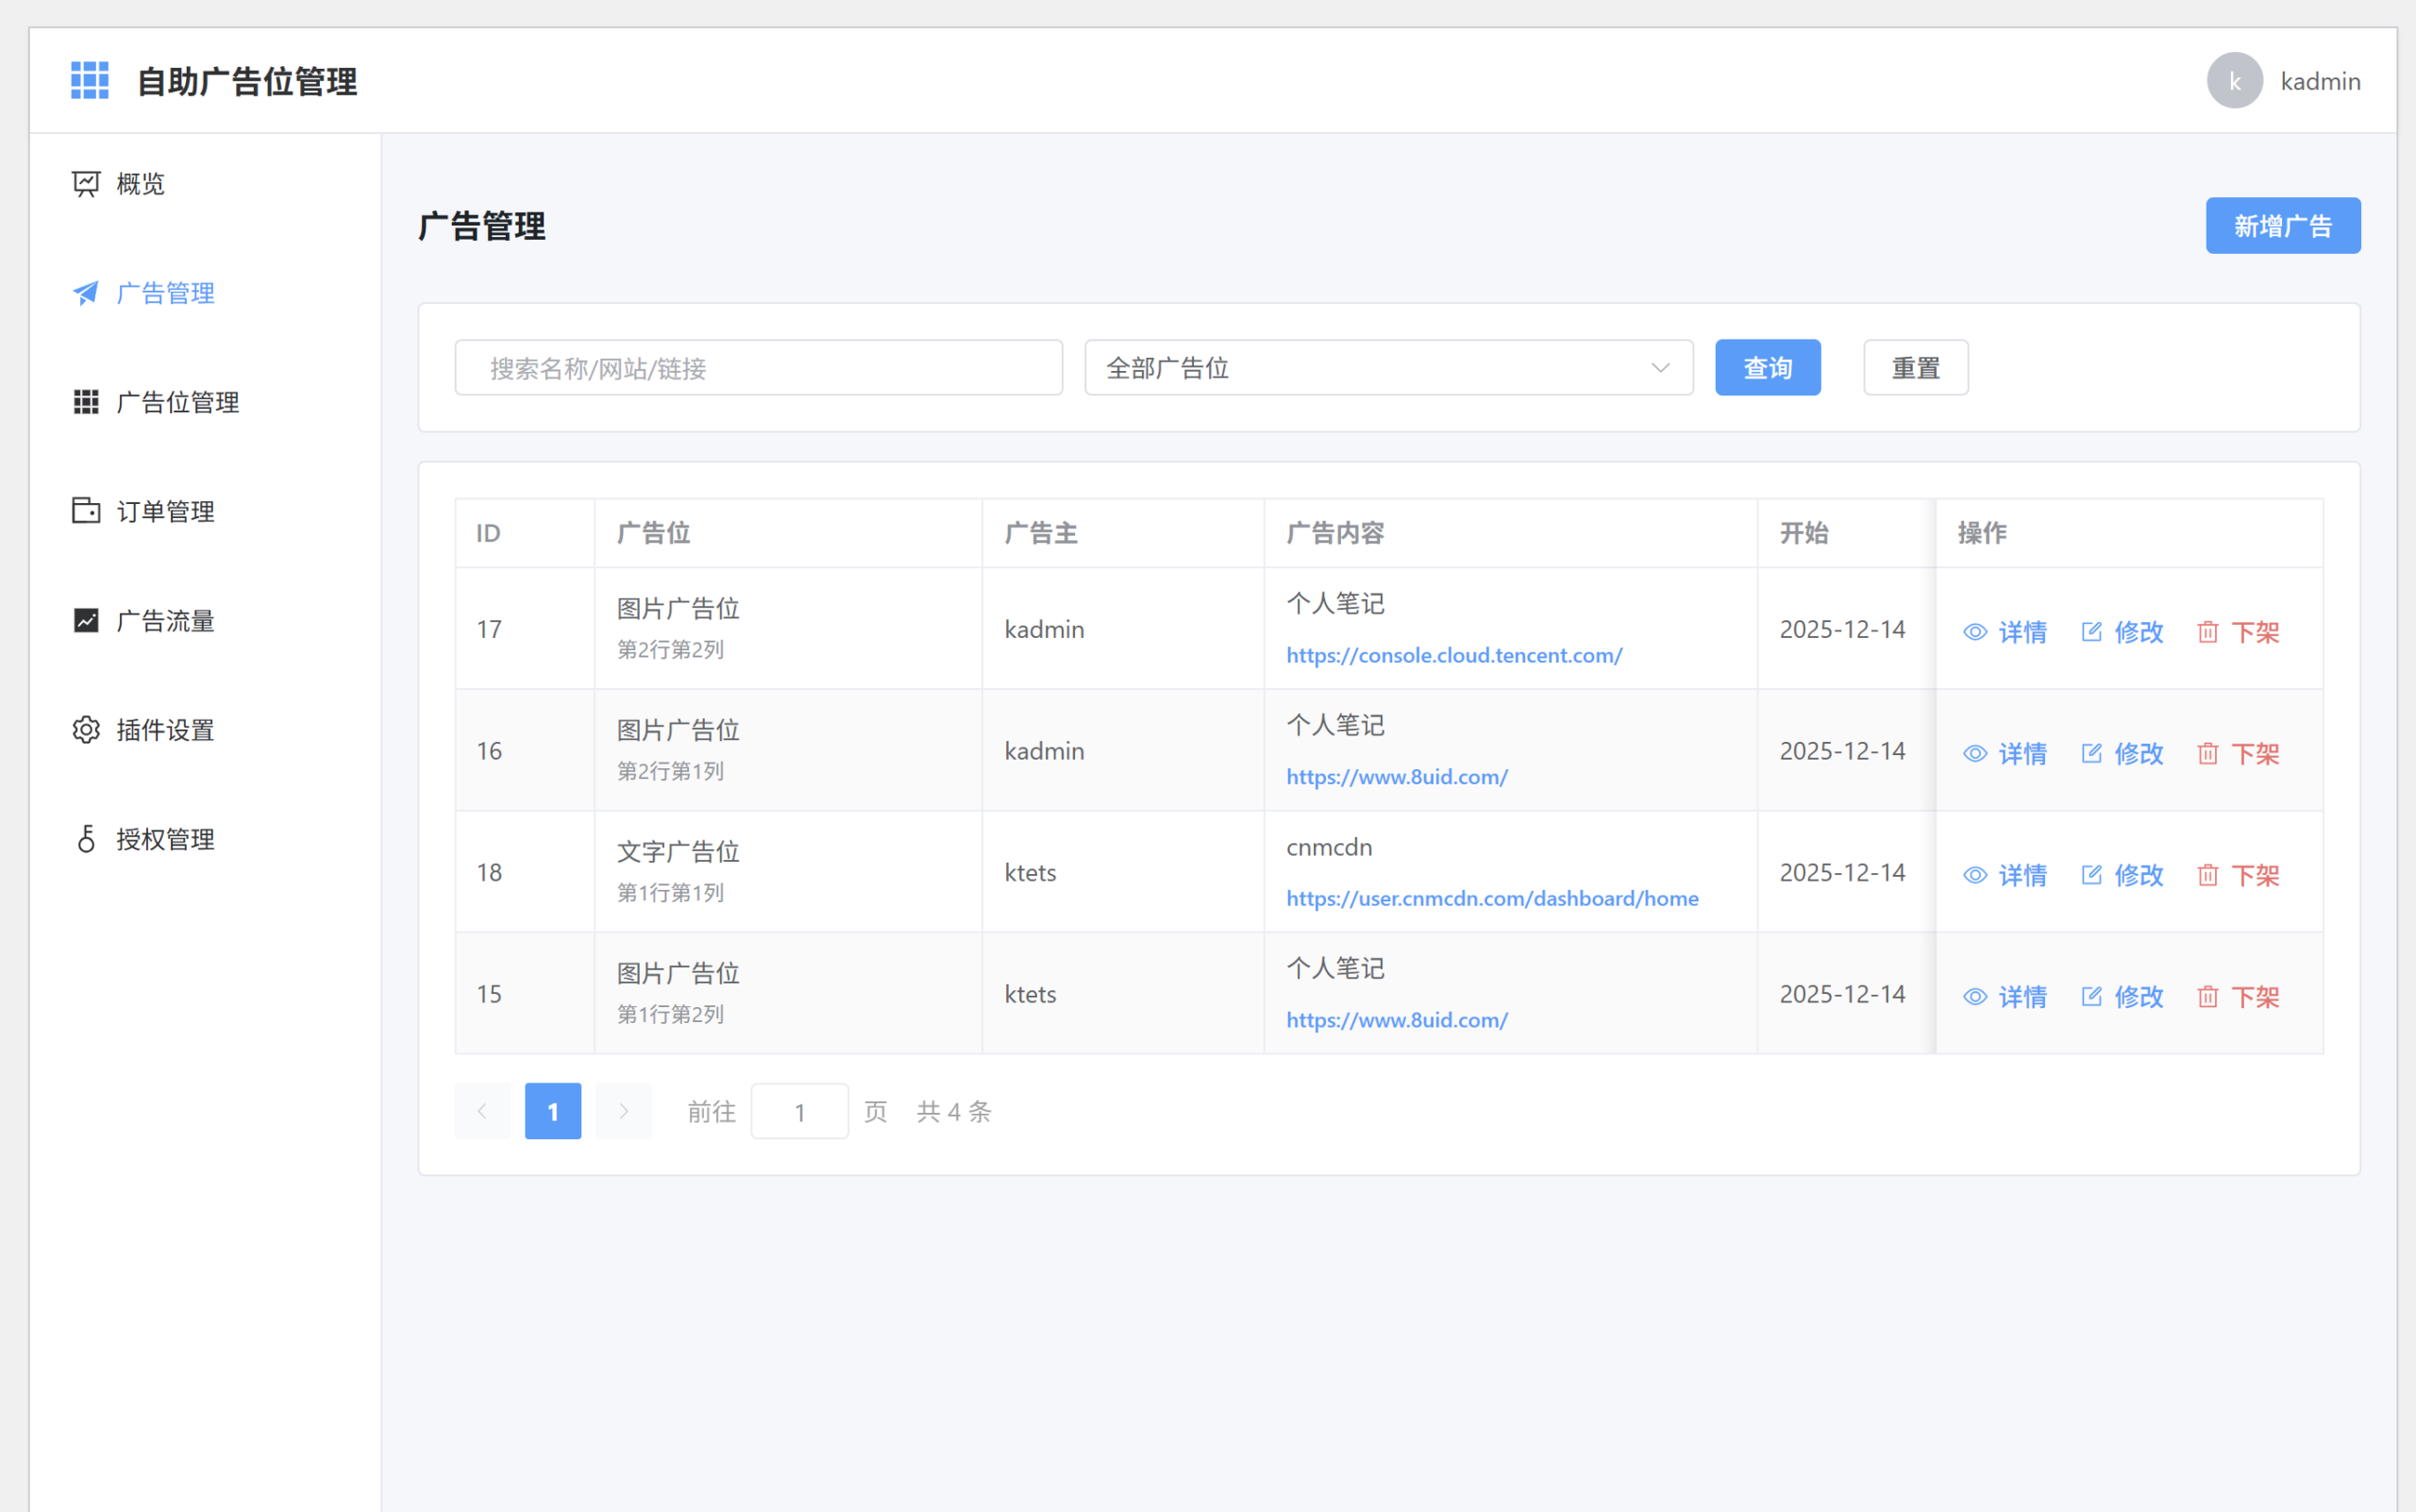Select page 1 in pagination
The width and height of the screenshot is (2416, 1512).
[553, 1111]
